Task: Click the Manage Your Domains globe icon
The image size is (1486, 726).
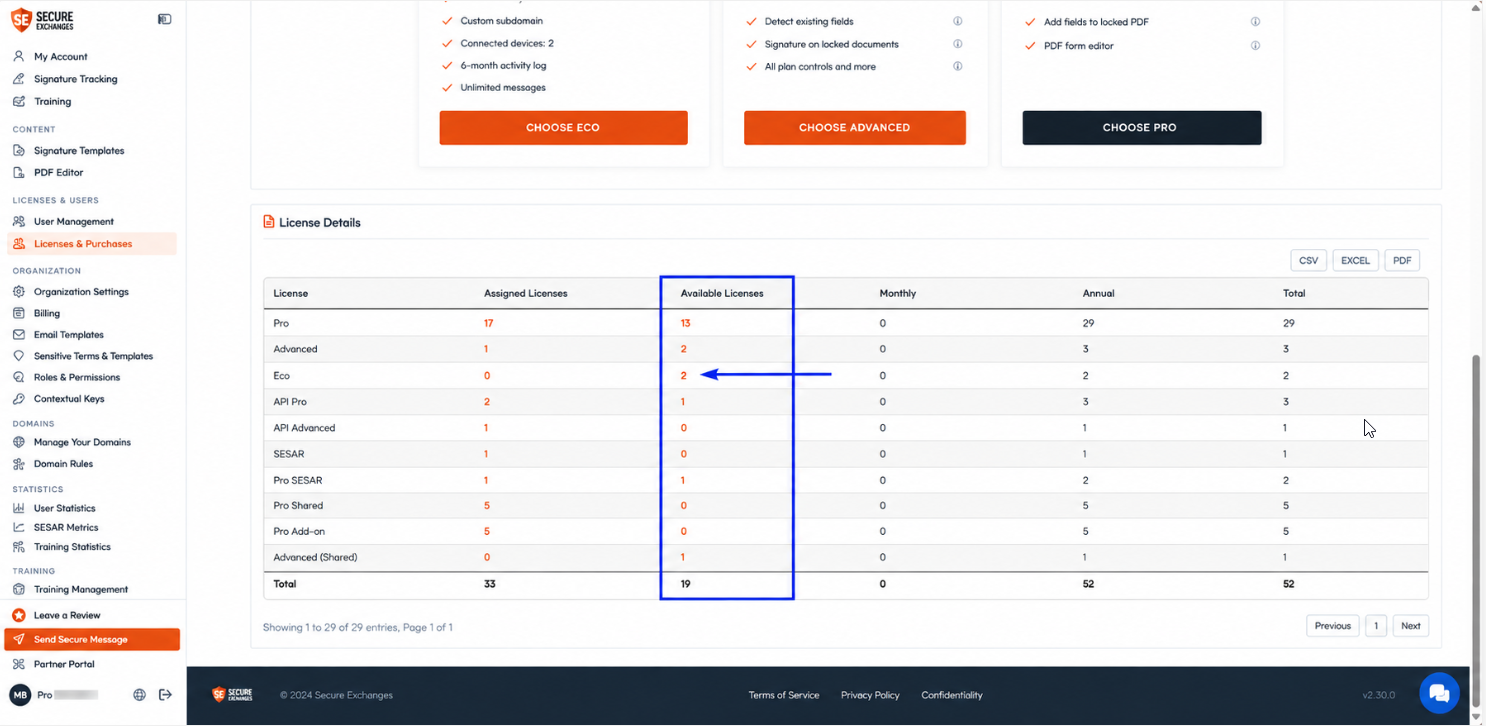Action: pyautogui.click(x=19, y=442)
